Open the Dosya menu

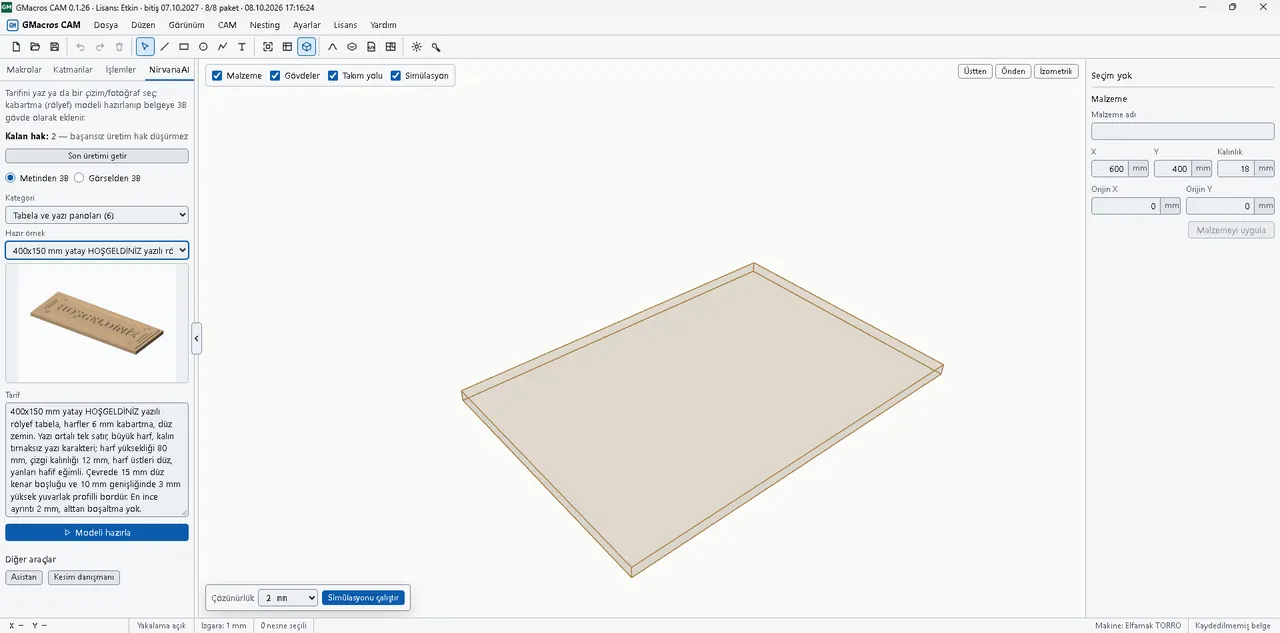[x=106, y=24]
